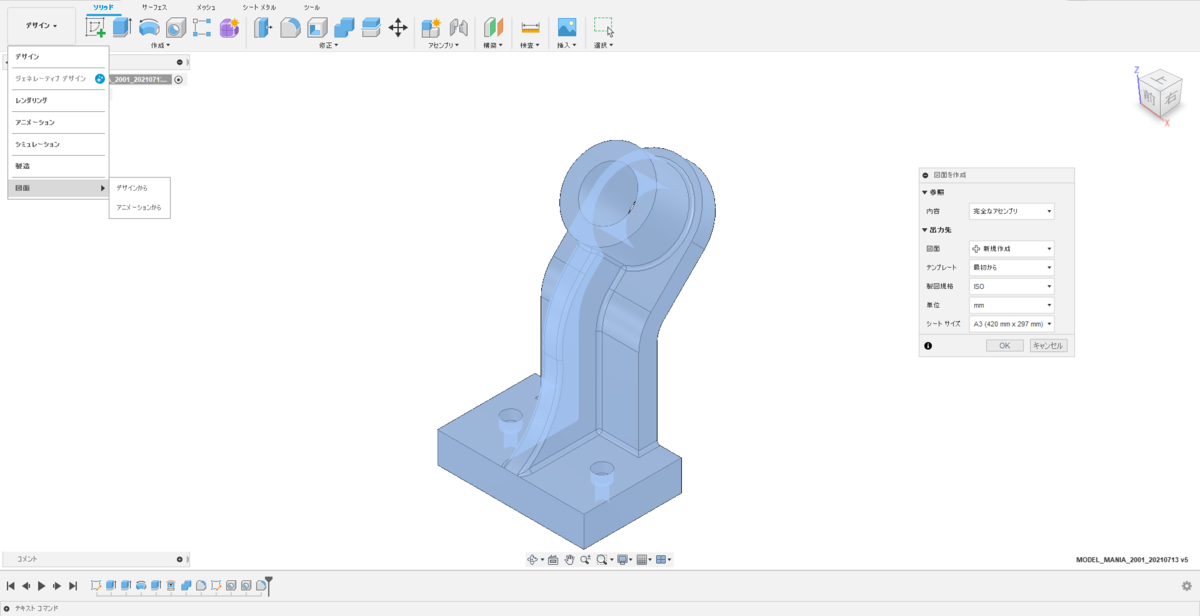The width and height of the screenshot is (1200, 616).
Task: Open the アセンブリ panel dropdown
Action: pyautogui.click(x=444, y=45)
